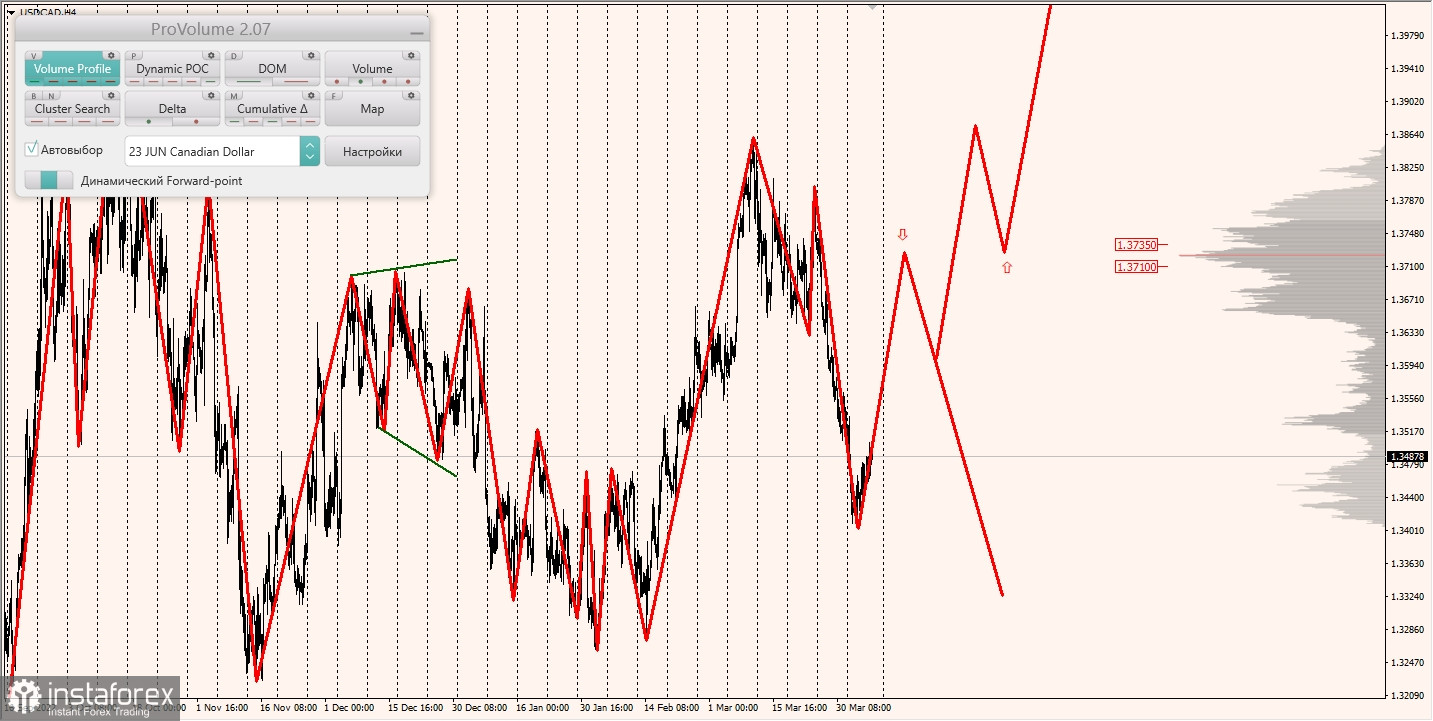Open Volume Profile settings gear
The height and width of the screenshot is (721, 1433).
tap(111, 55)
